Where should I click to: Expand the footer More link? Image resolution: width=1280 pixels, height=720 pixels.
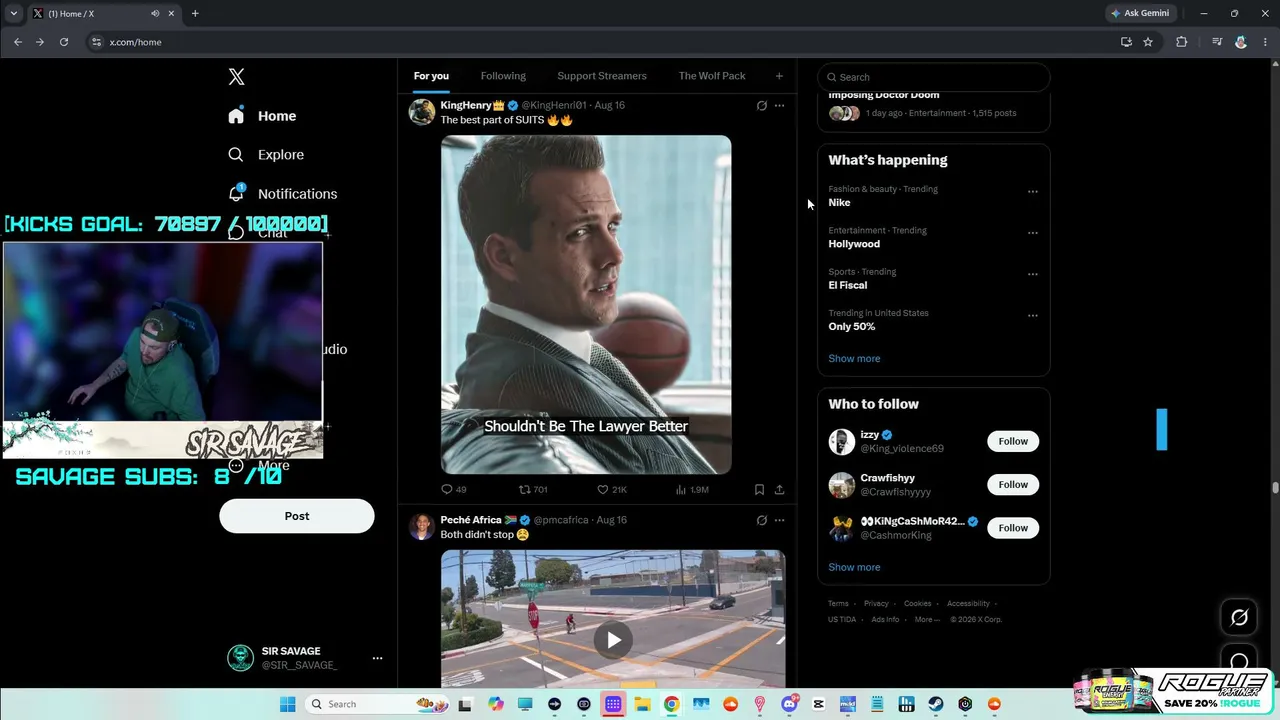click(927, 619)
